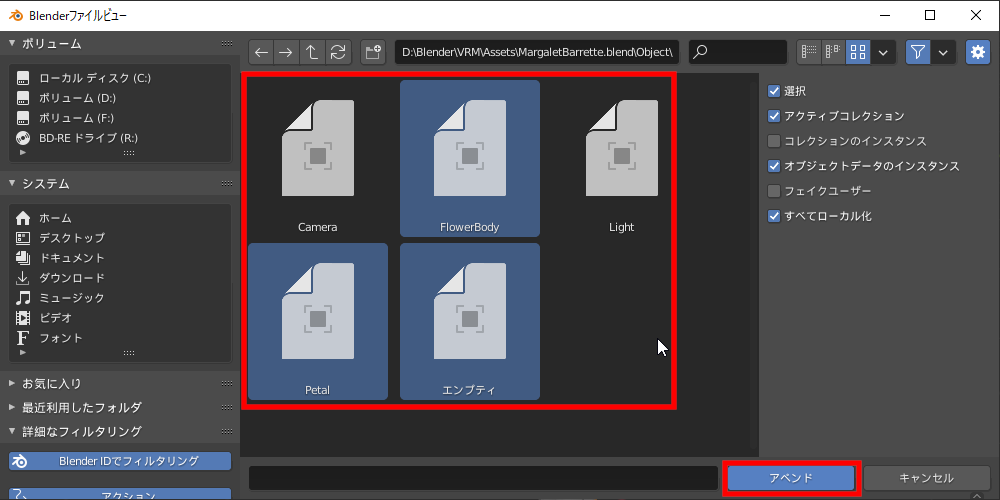Enable フェイクユーザー checkbox
Image resolution: width=1000 pixels, height=500 pixels.
point(774,191)
